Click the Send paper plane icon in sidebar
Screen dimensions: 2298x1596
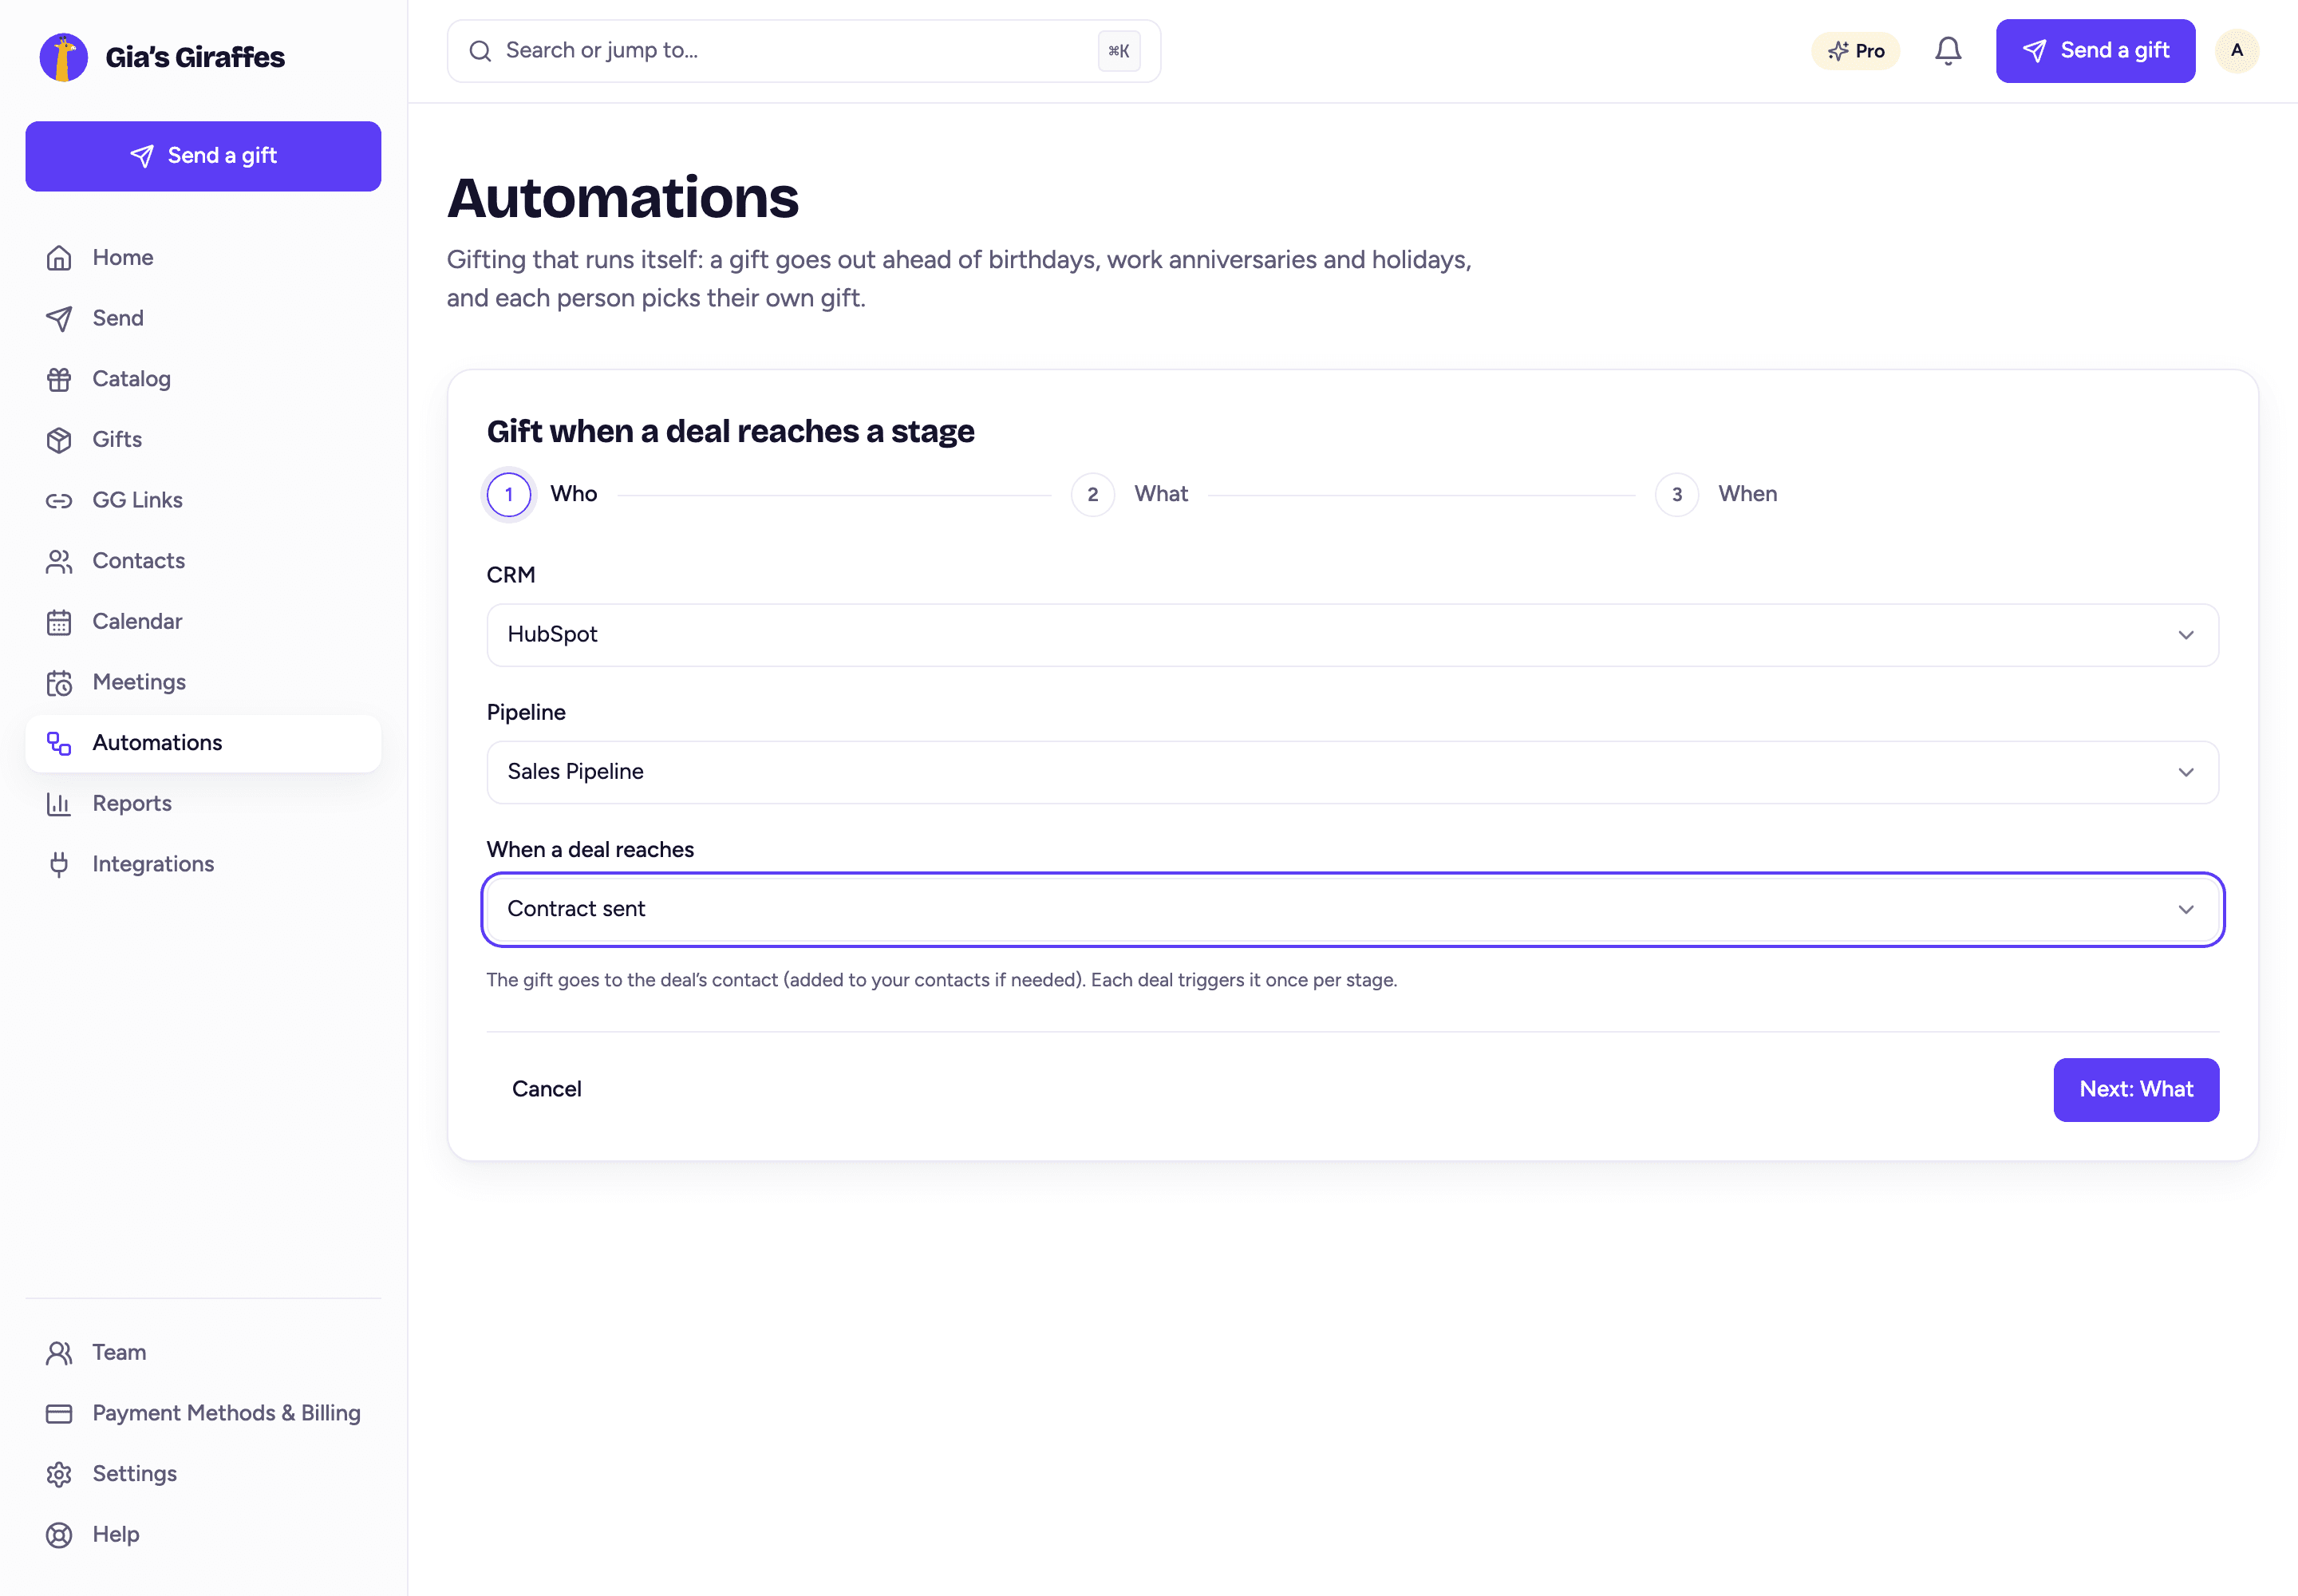point(59,319)
